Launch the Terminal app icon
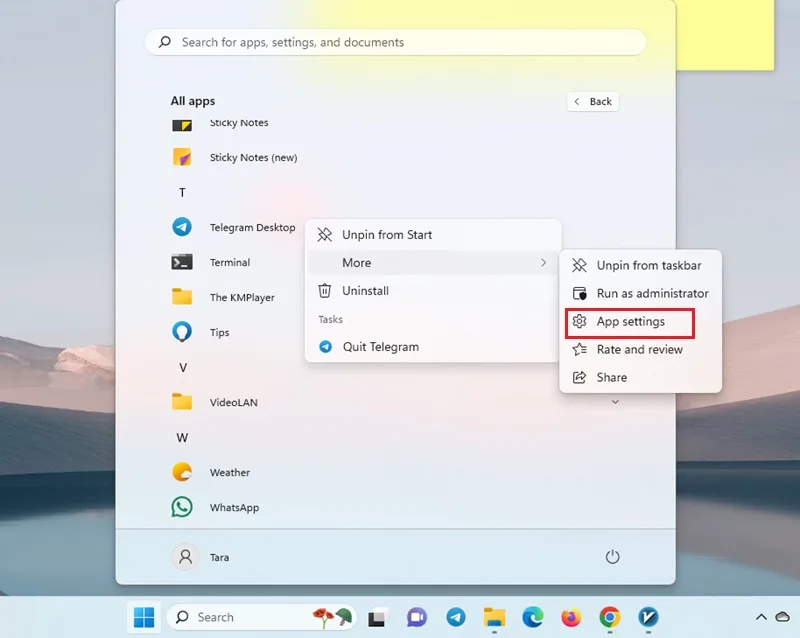Image resolution: width=800 pixels, height=638 pixels. coord(182,262)
